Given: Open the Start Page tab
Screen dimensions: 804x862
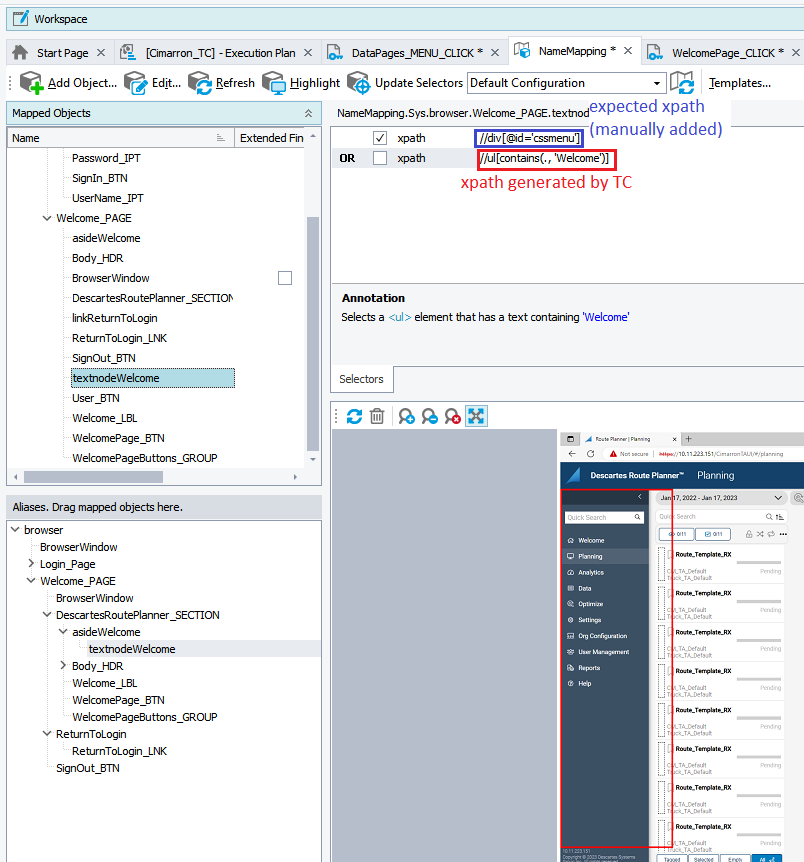Looking at the screenshot, I should (60, 53).
